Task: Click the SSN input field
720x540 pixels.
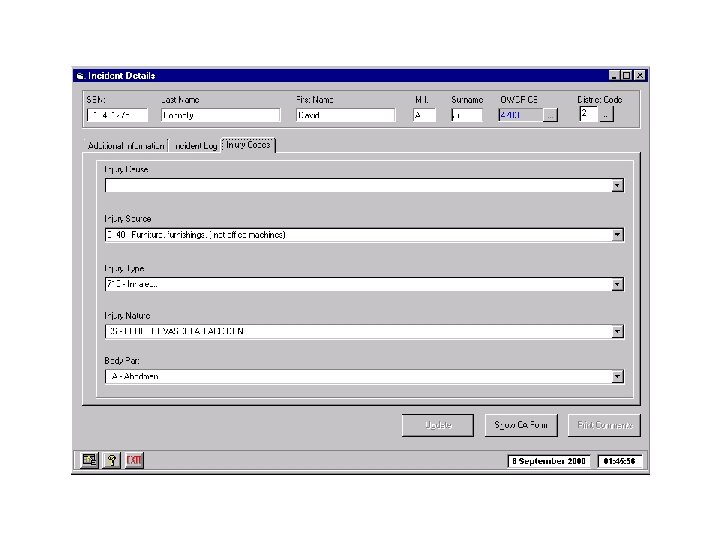Action: [x=117, y=115]
